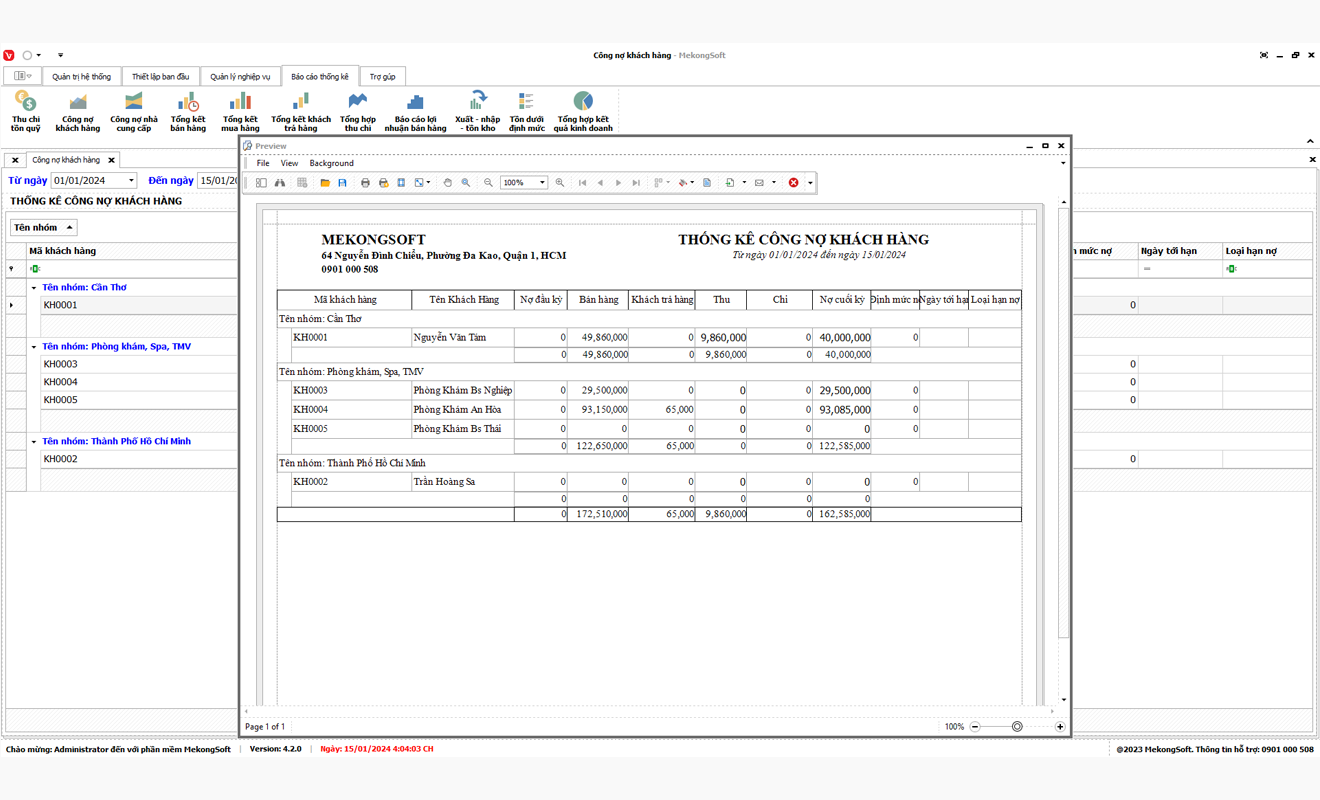Toggle the document map in Preview toolbar
Image resolution: width=1320 pixels, height=800 pixels.
pos(261,183)
